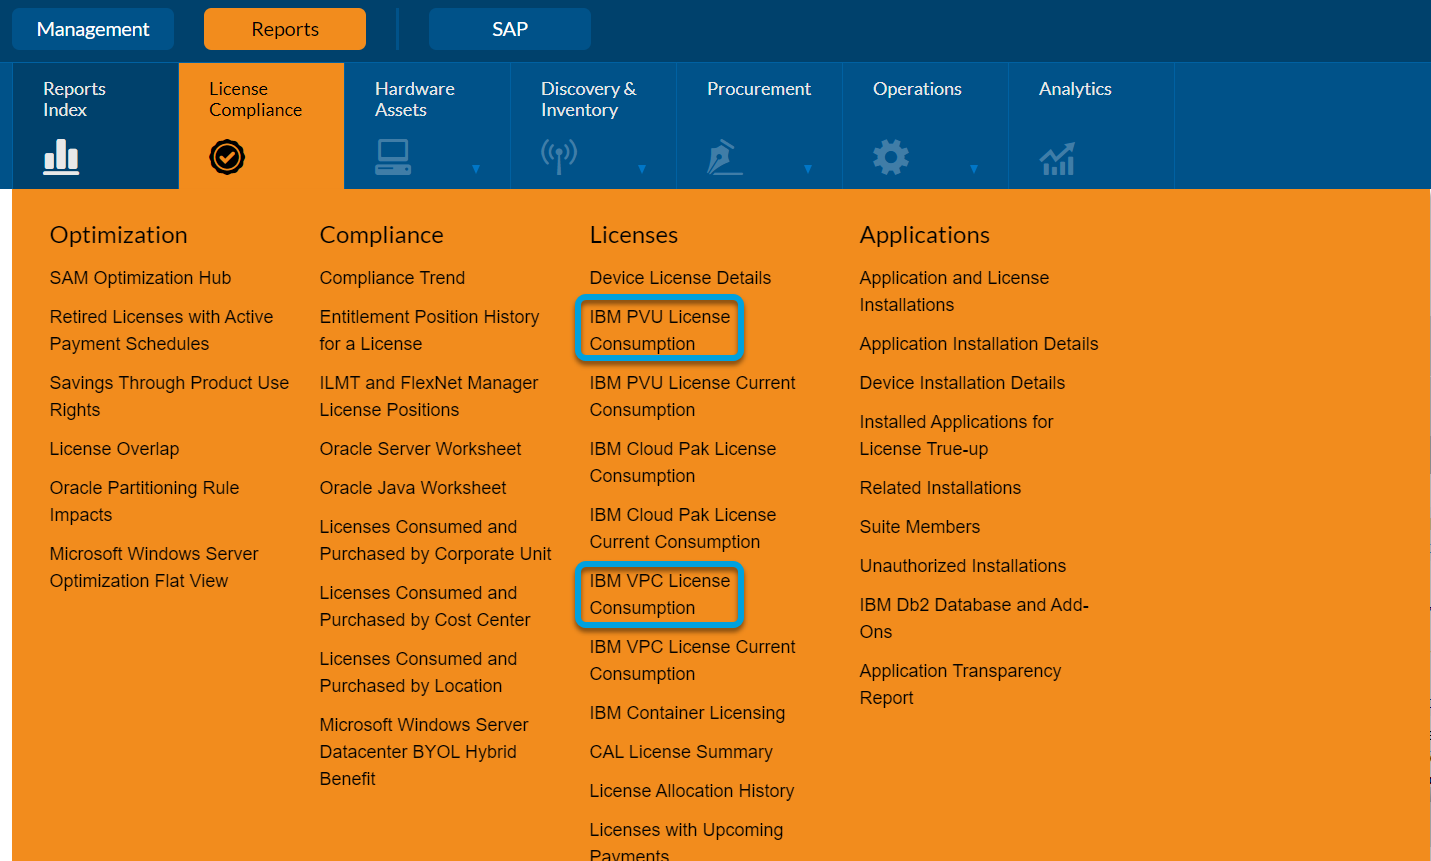Open Oracle Java Worksheet
Screen dimensions: 1431x861
click(413, 488)
